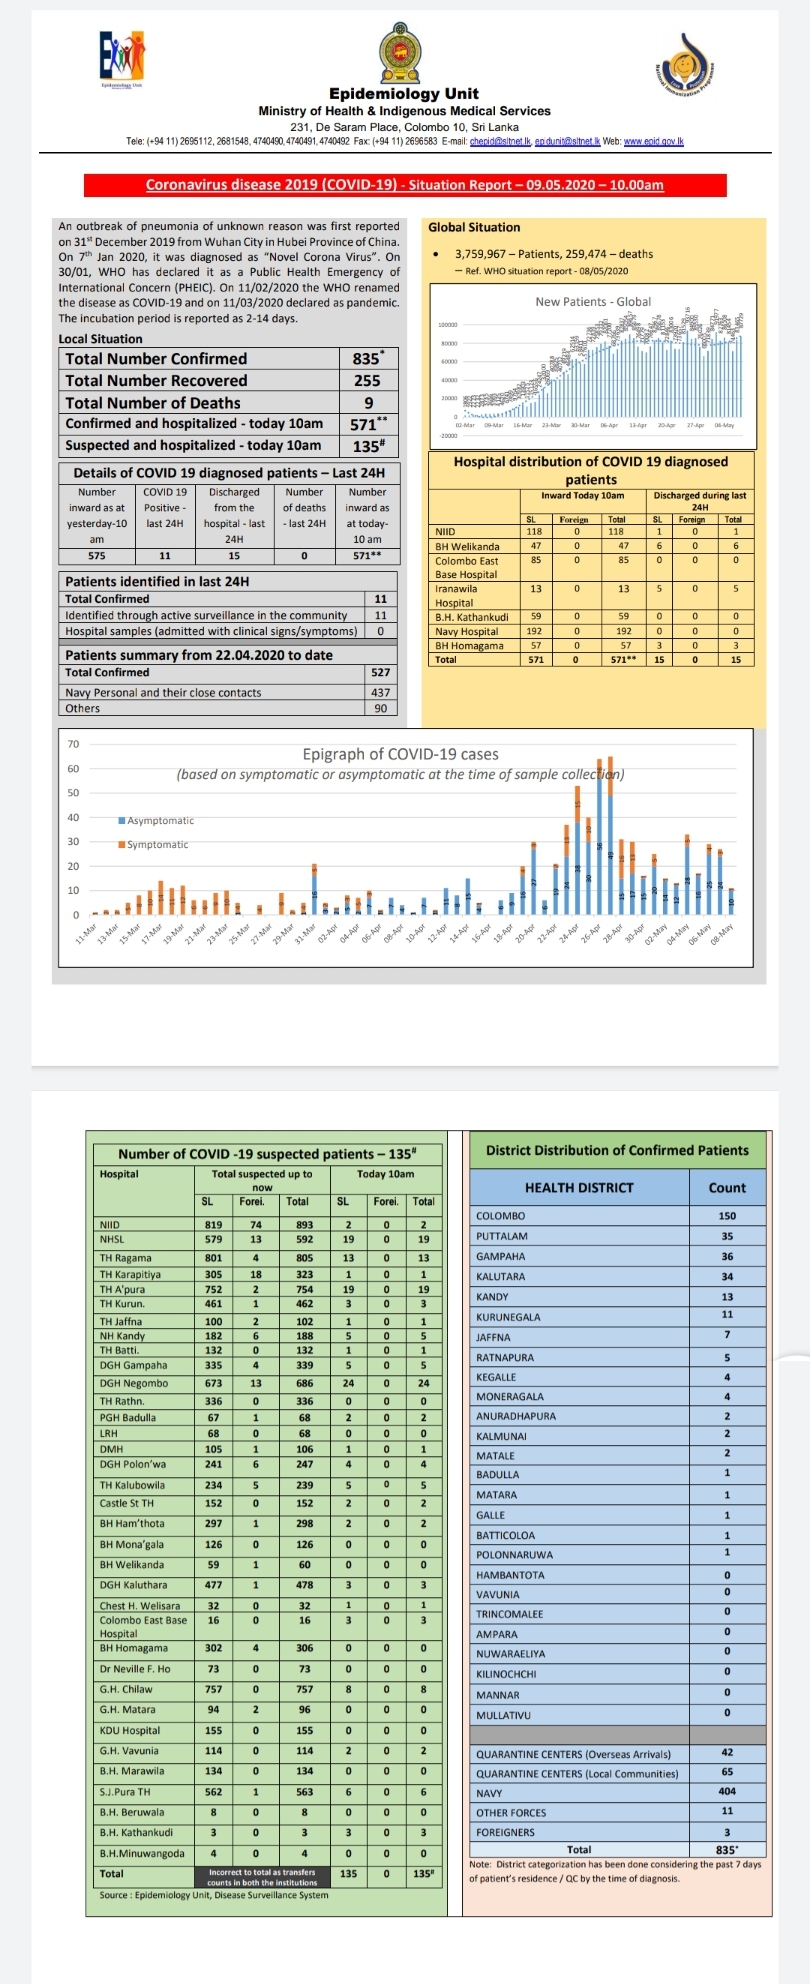Click the 'HEALTH DISTRICT' column header

click(x=579, y=1188)
